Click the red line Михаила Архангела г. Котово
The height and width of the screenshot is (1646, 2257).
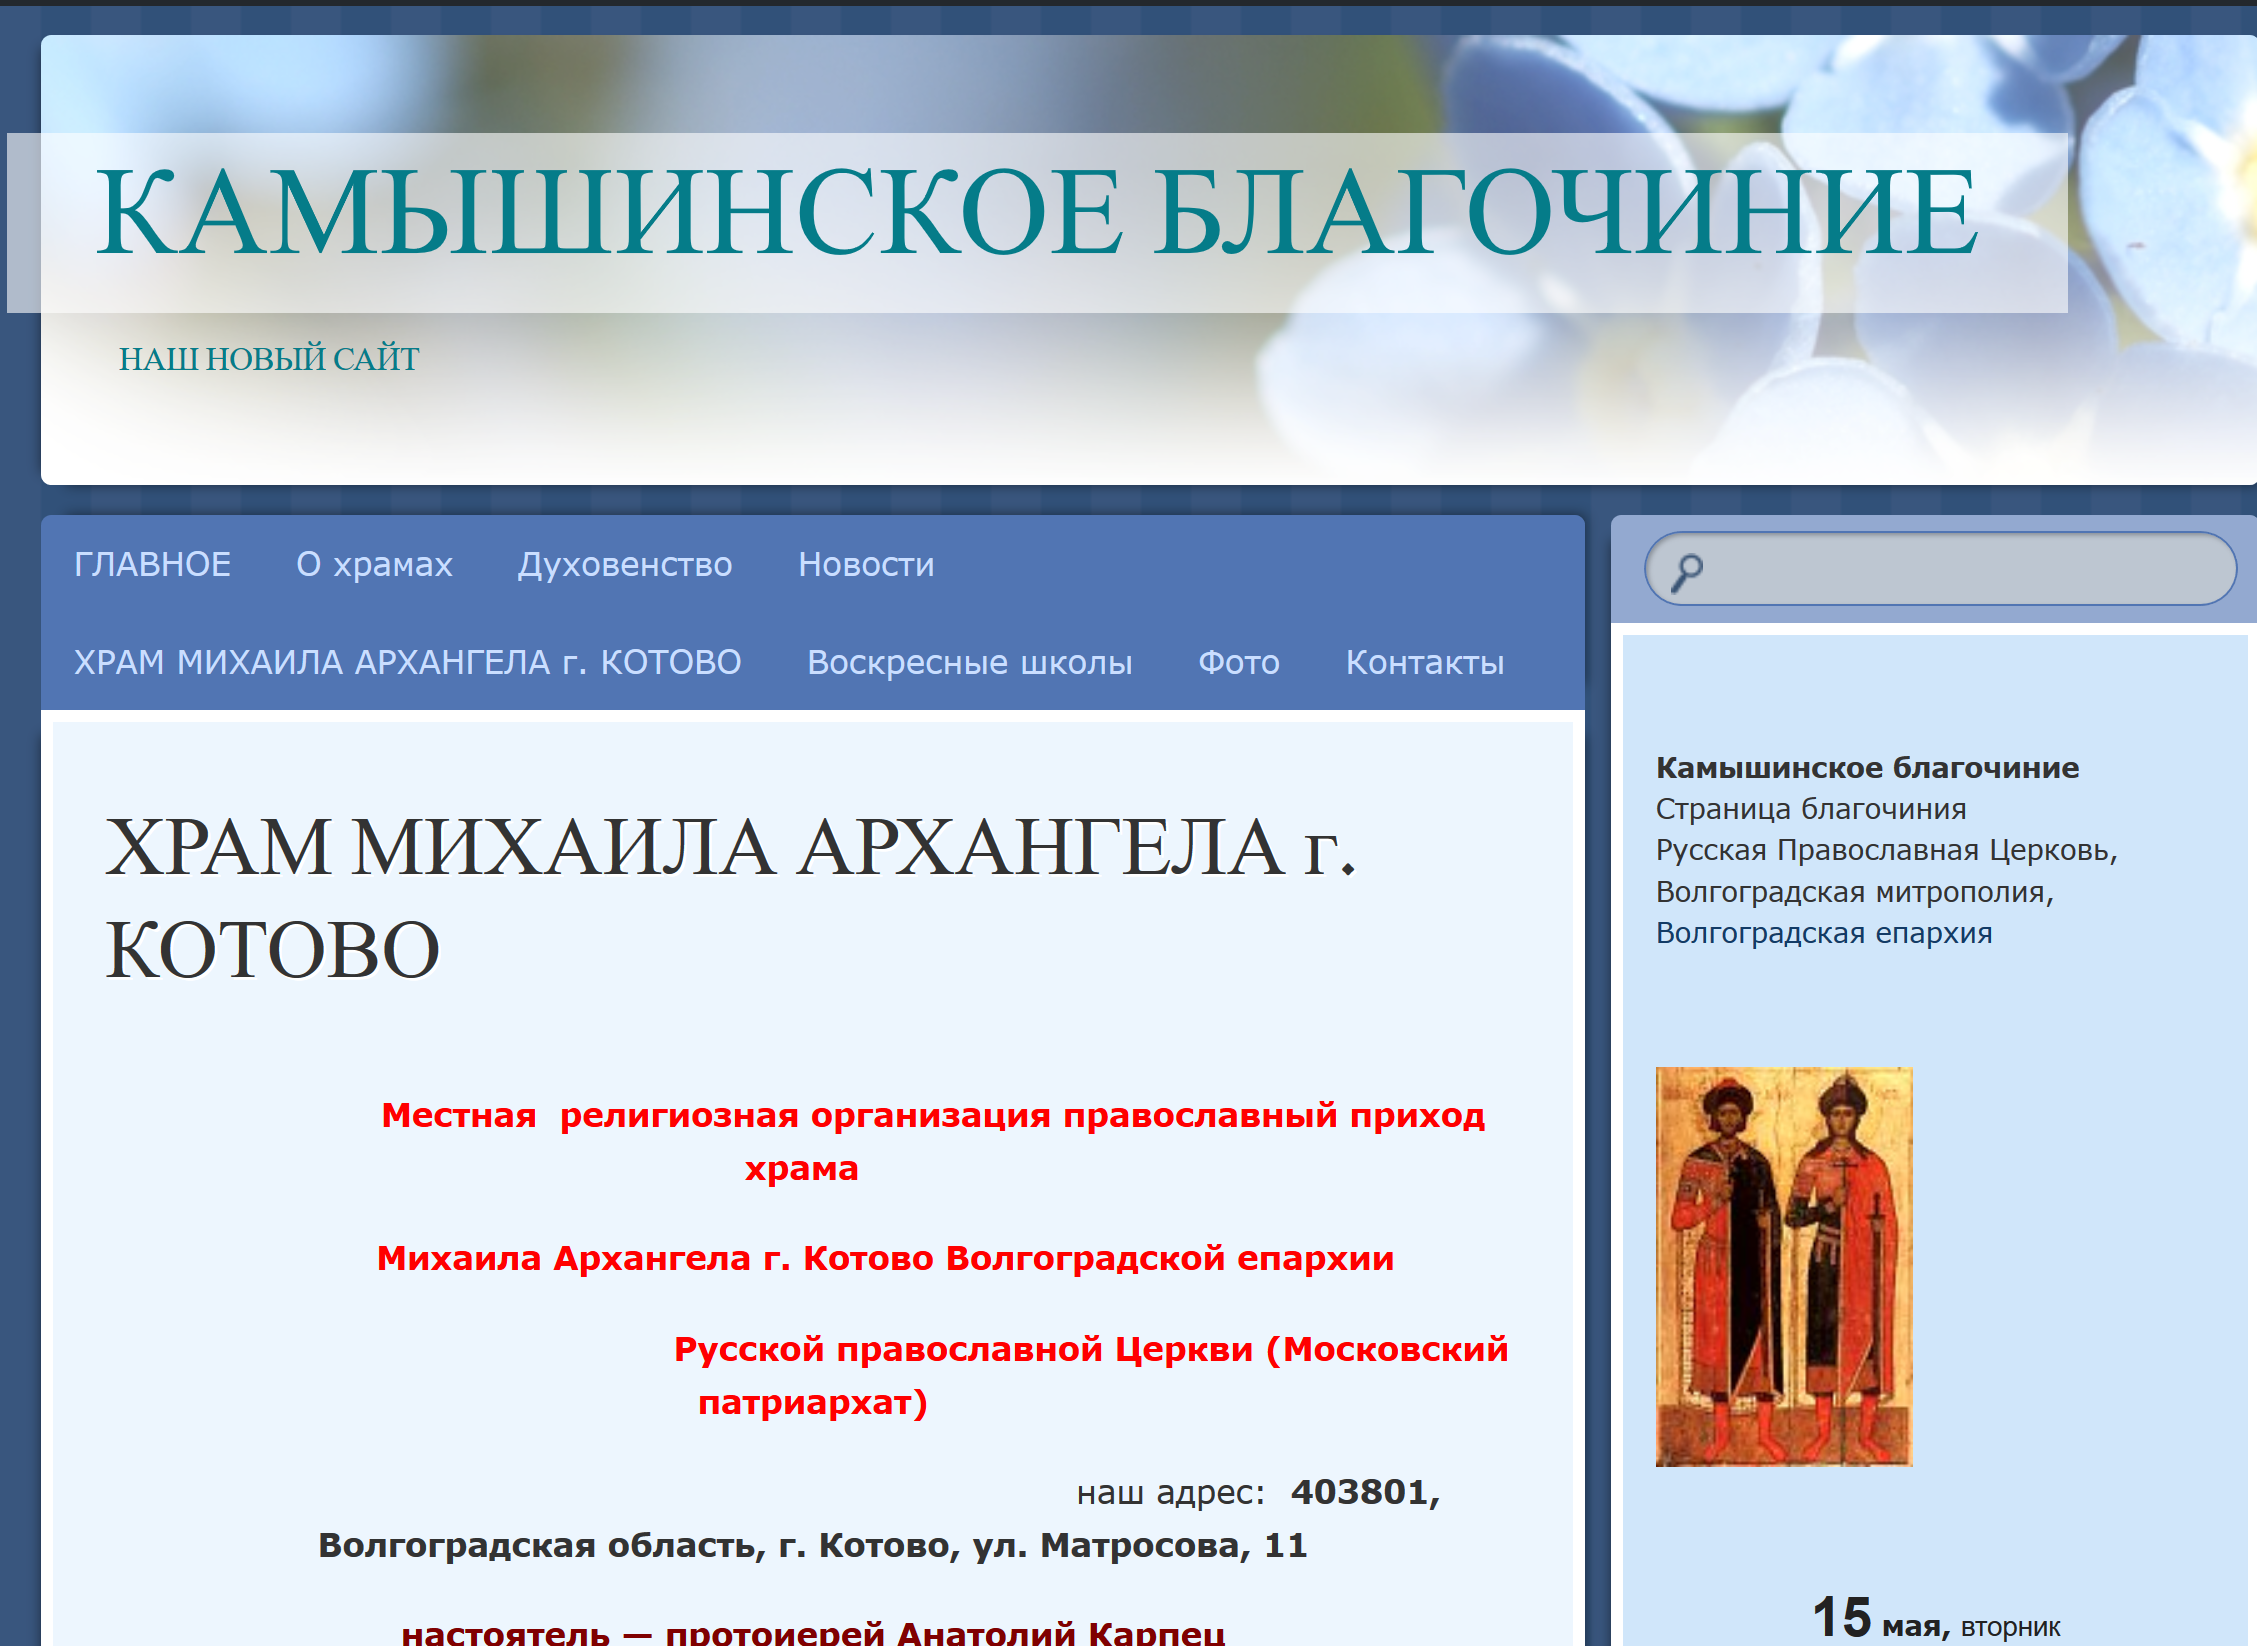click(x=655, y=1258)
